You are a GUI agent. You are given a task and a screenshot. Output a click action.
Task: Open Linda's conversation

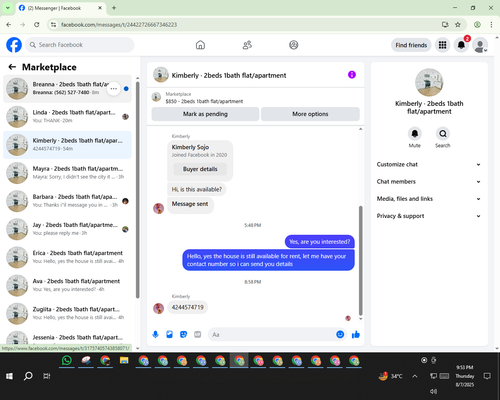pyautogui.click(x=67, y=117)
